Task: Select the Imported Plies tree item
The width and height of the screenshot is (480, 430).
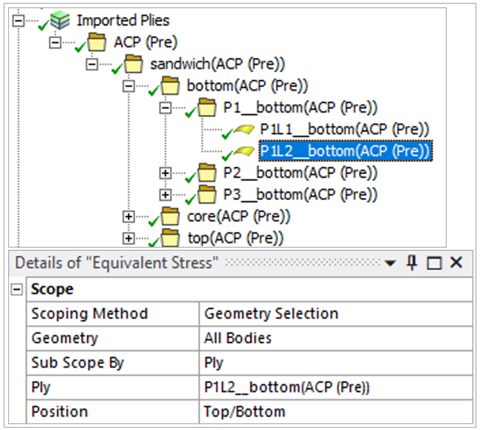Action: [123, 20]
